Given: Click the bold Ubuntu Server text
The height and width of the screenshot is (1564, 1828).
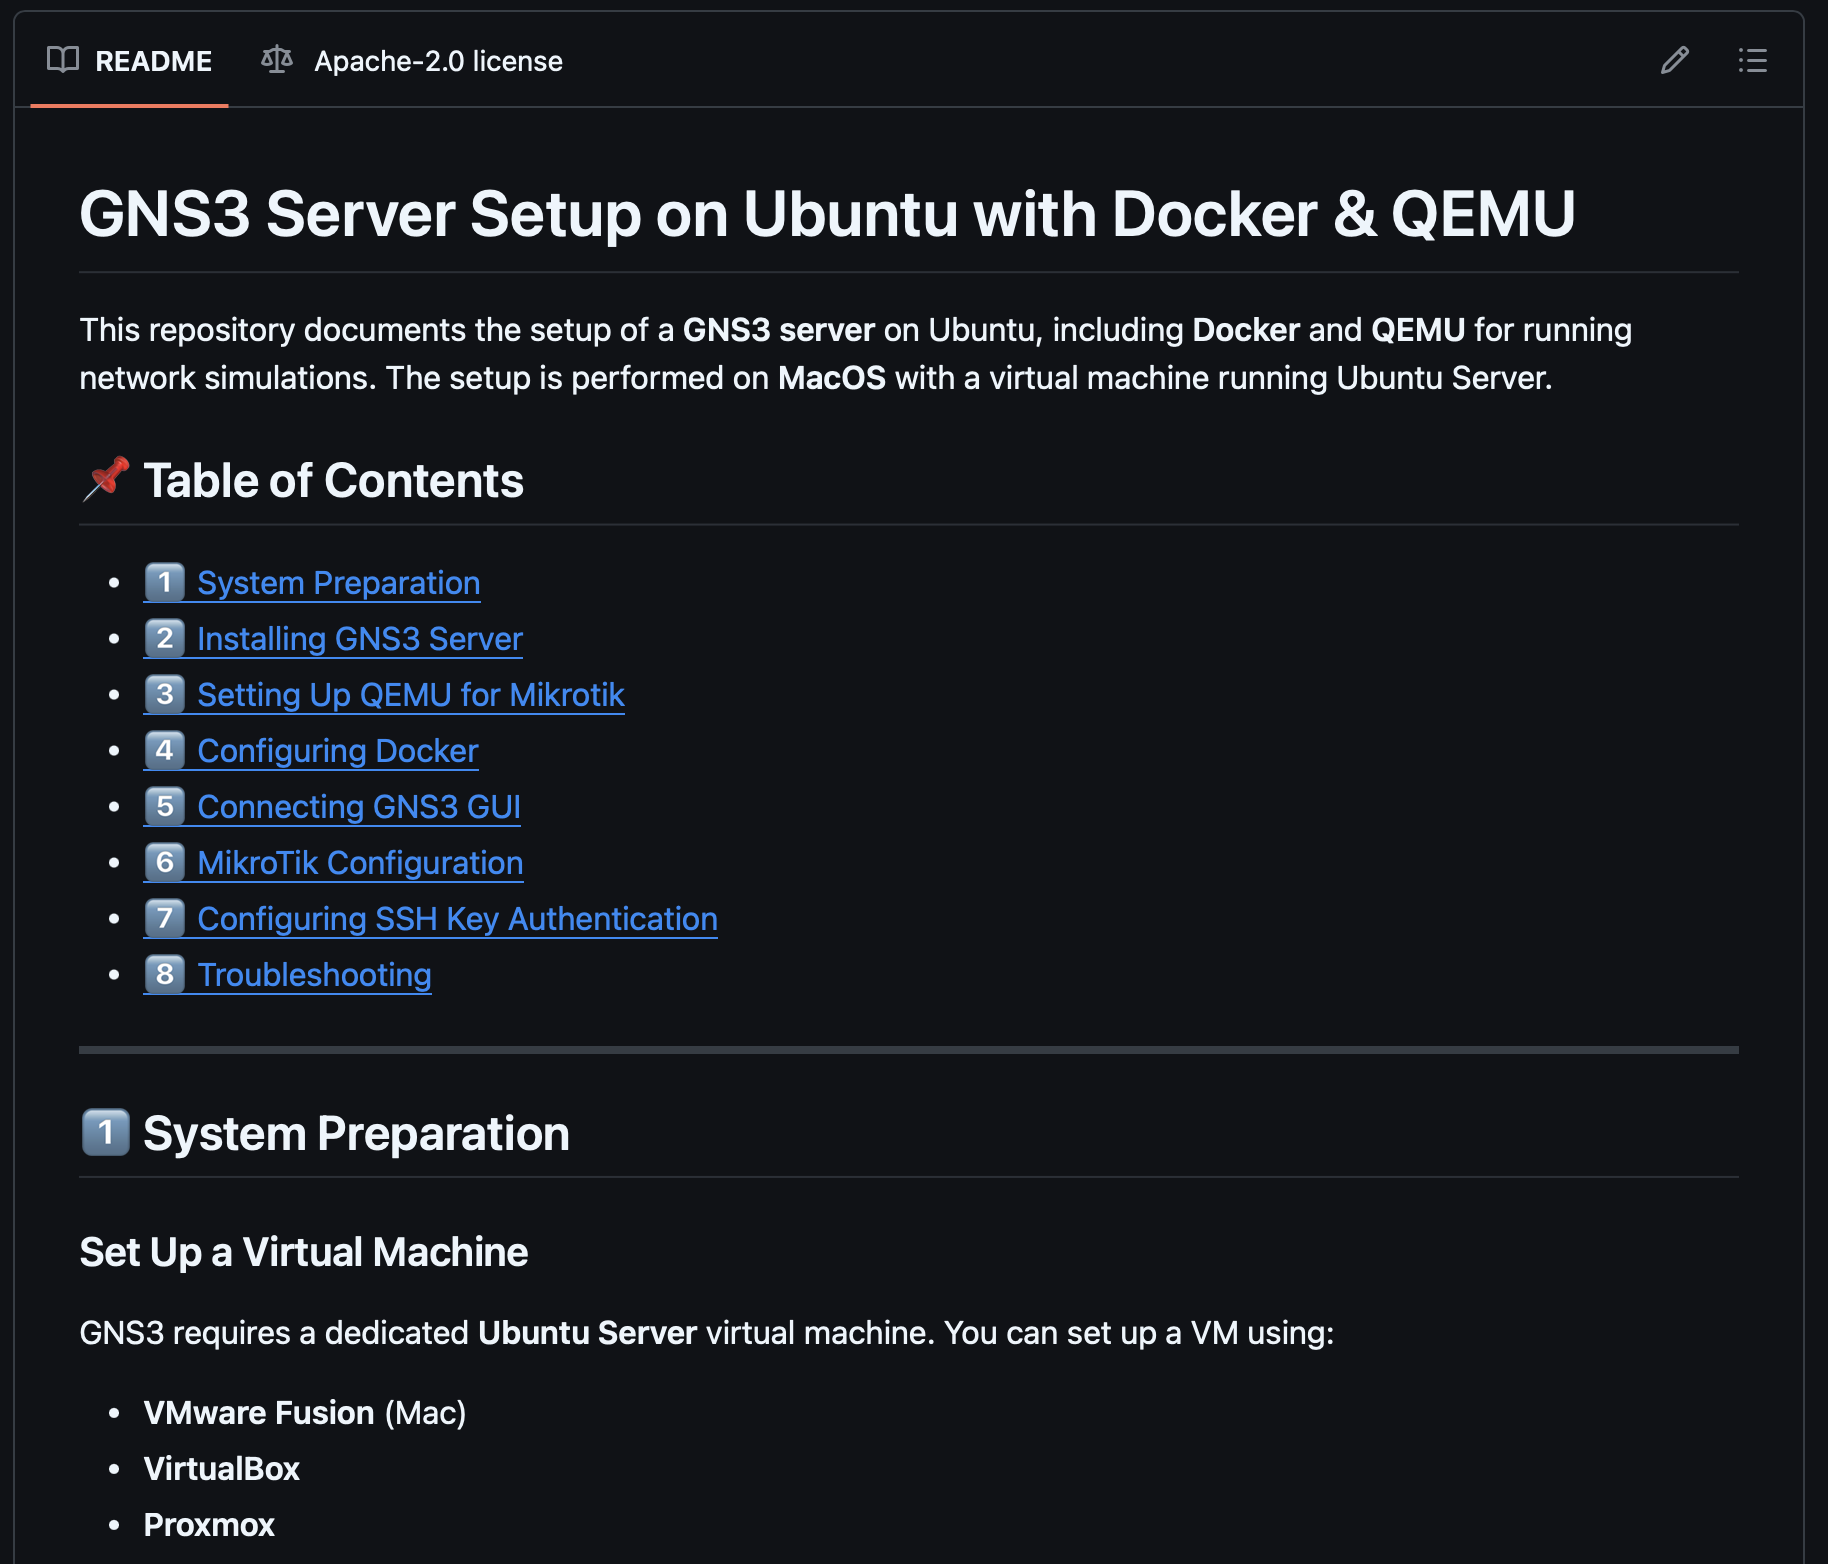Looking at the screenshot, I should coord(587,1333).
